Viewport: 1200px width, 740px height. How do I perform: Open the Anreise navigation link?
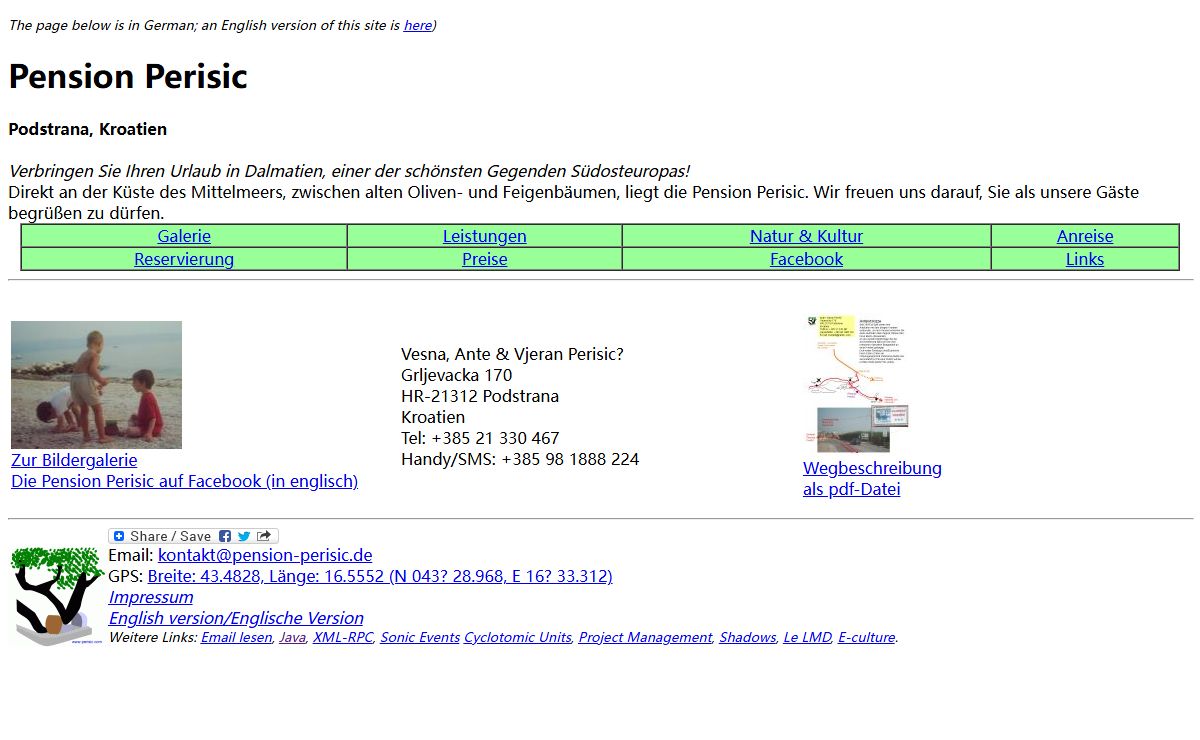pos(1085,236)
